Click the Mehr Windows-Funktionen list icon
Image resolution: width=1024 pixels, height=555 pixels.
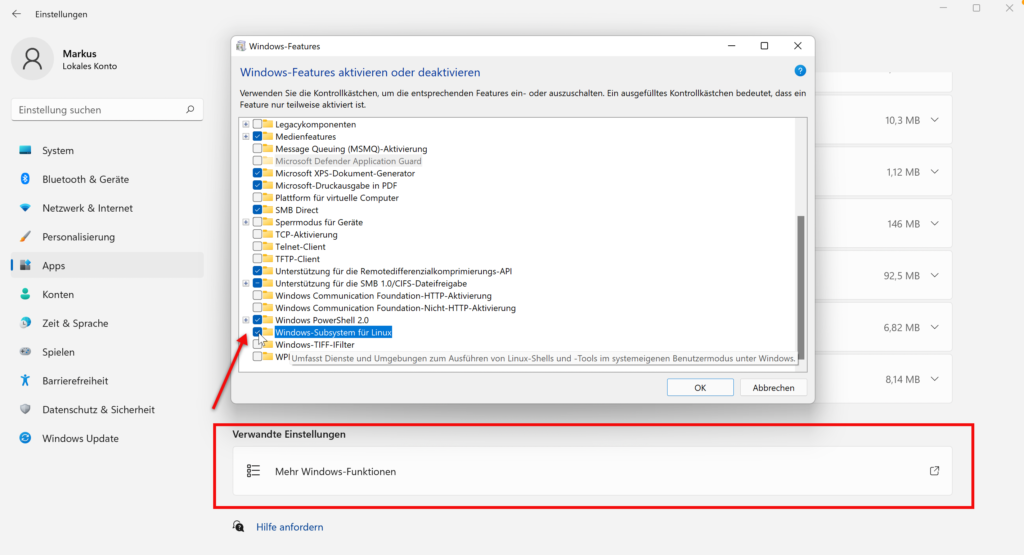pyautogui.click(x=253, y=471)
